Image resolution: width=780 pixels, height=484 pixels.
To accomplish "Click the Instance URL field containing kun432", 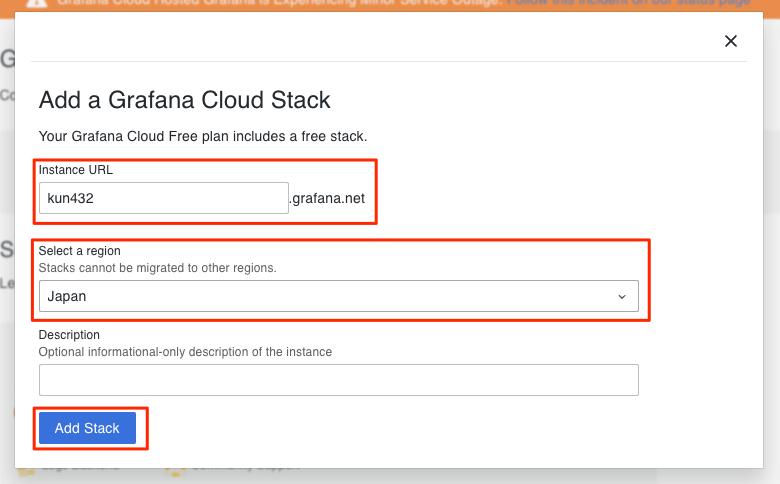I will pyautogui.click(x=164, y=198).
